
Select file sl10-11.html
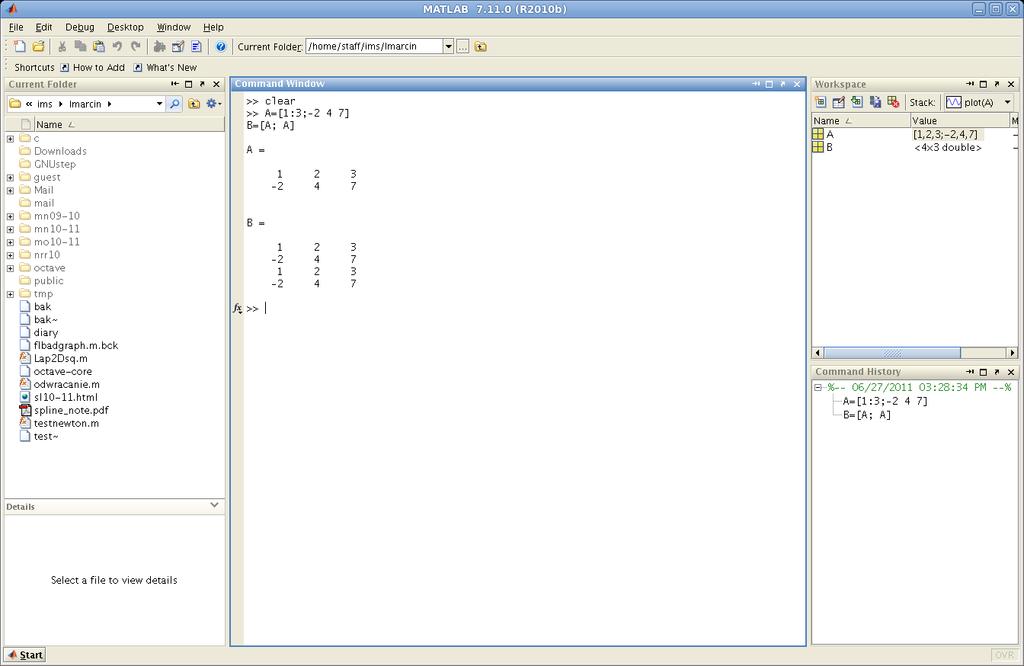click(65, 397)
